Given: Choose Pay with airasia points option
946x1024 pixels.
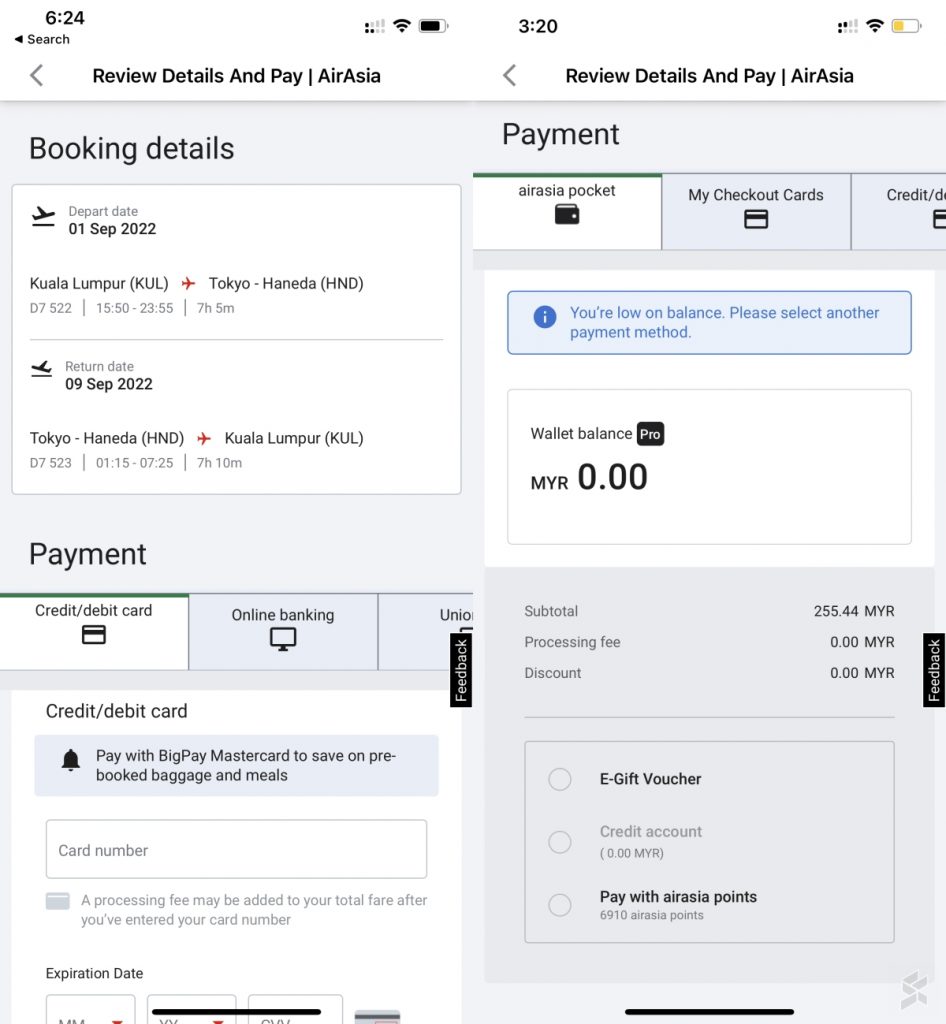Looking at the screenshot, I should click(x=560, y=905).
